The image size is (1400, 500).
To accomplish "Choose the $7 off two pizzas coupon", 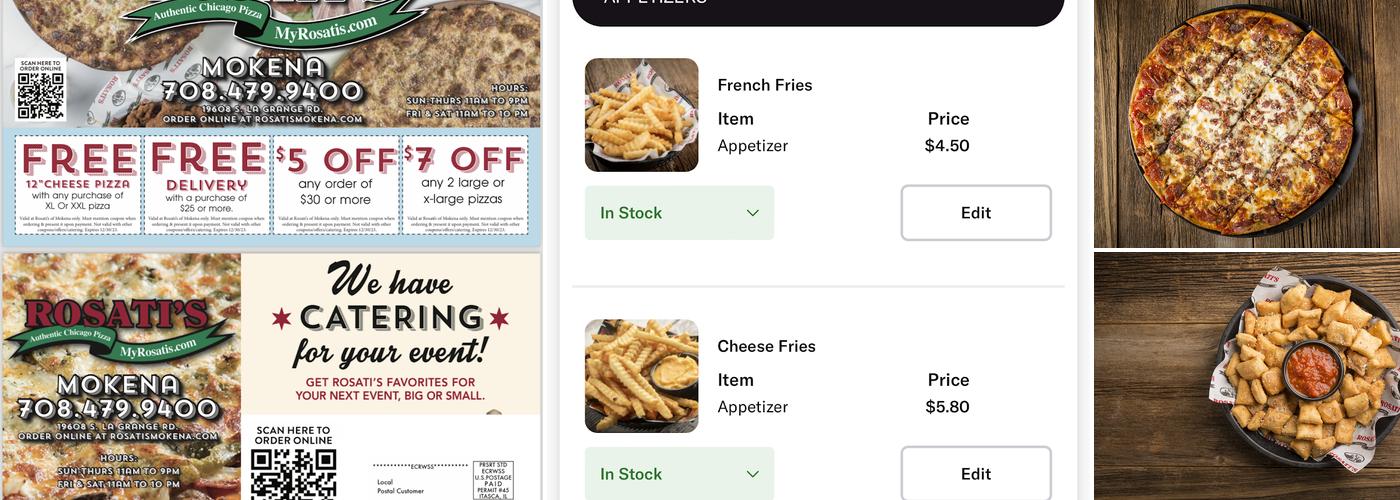I will pos(463,186).
